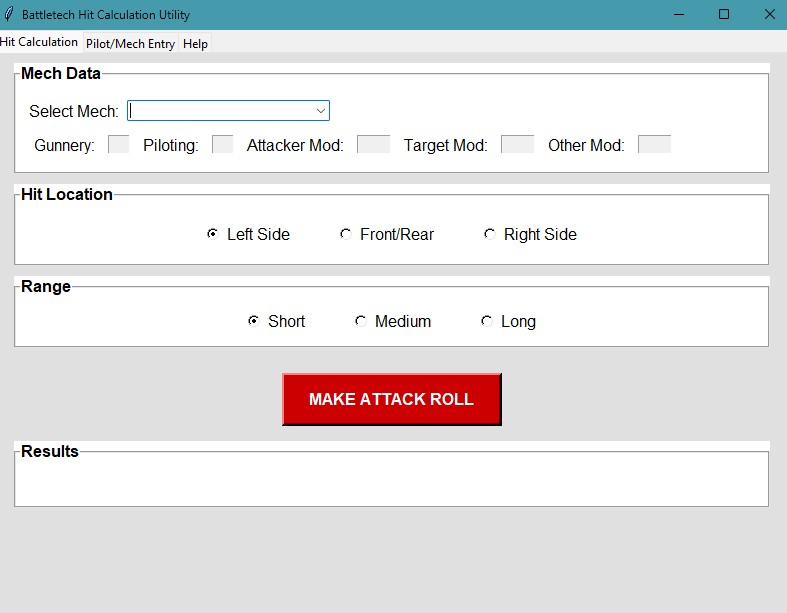Click the Gunnery input box
The image size is (787, 613).
[x=118, y=144]
